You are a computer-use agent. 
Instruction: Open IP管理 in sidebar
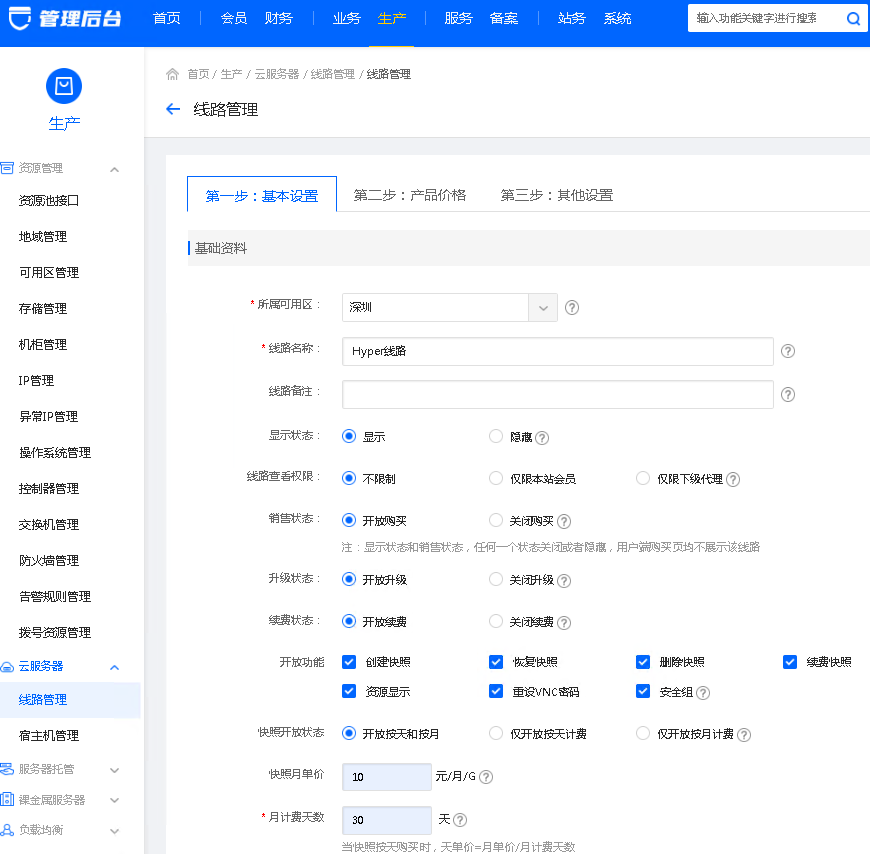pyautogui.click(x=36, y=381)
